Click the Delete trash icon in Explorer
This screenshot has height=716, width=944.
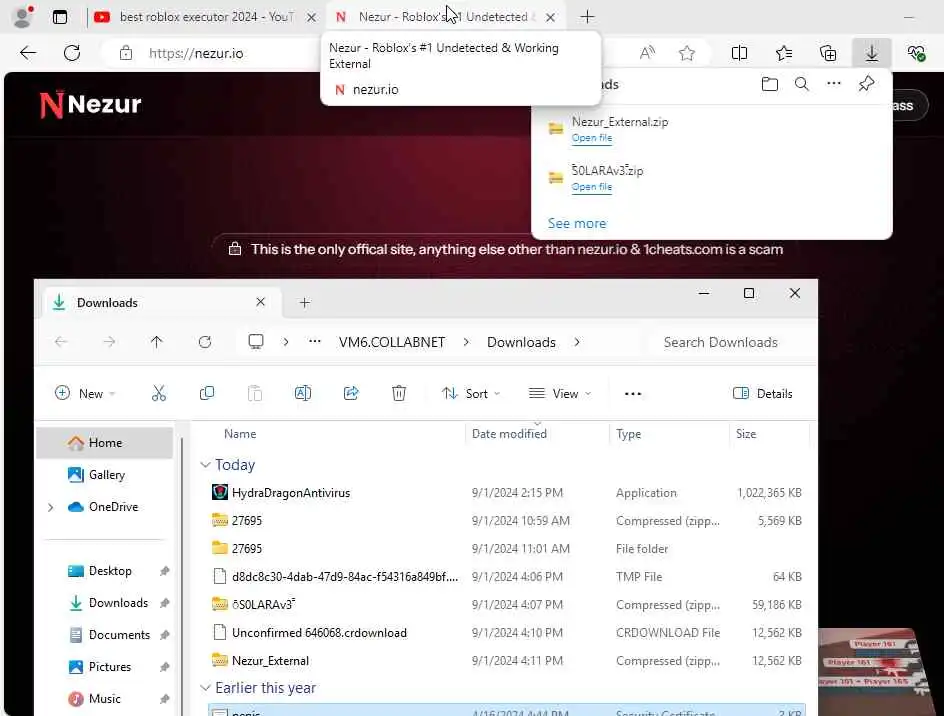[399, 393]
